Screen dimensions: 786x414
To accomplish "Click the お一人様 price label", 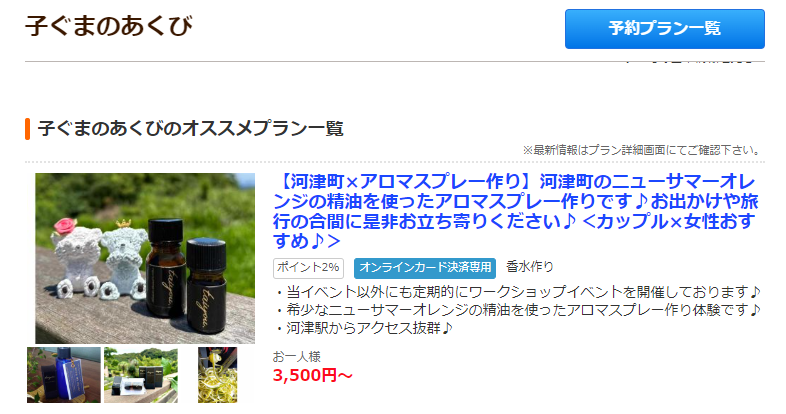I will [x=297, y=357].
